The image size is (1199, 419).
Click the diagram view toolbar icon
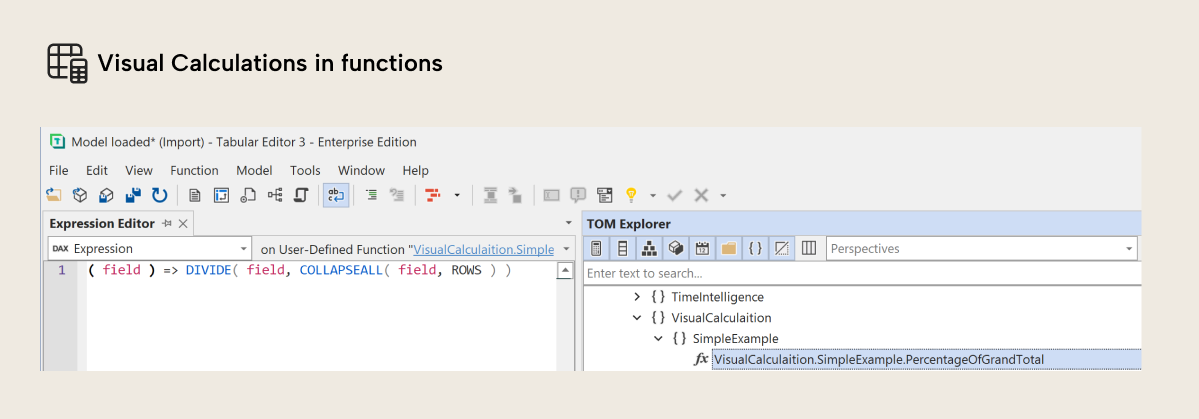(x=274, y=195)
